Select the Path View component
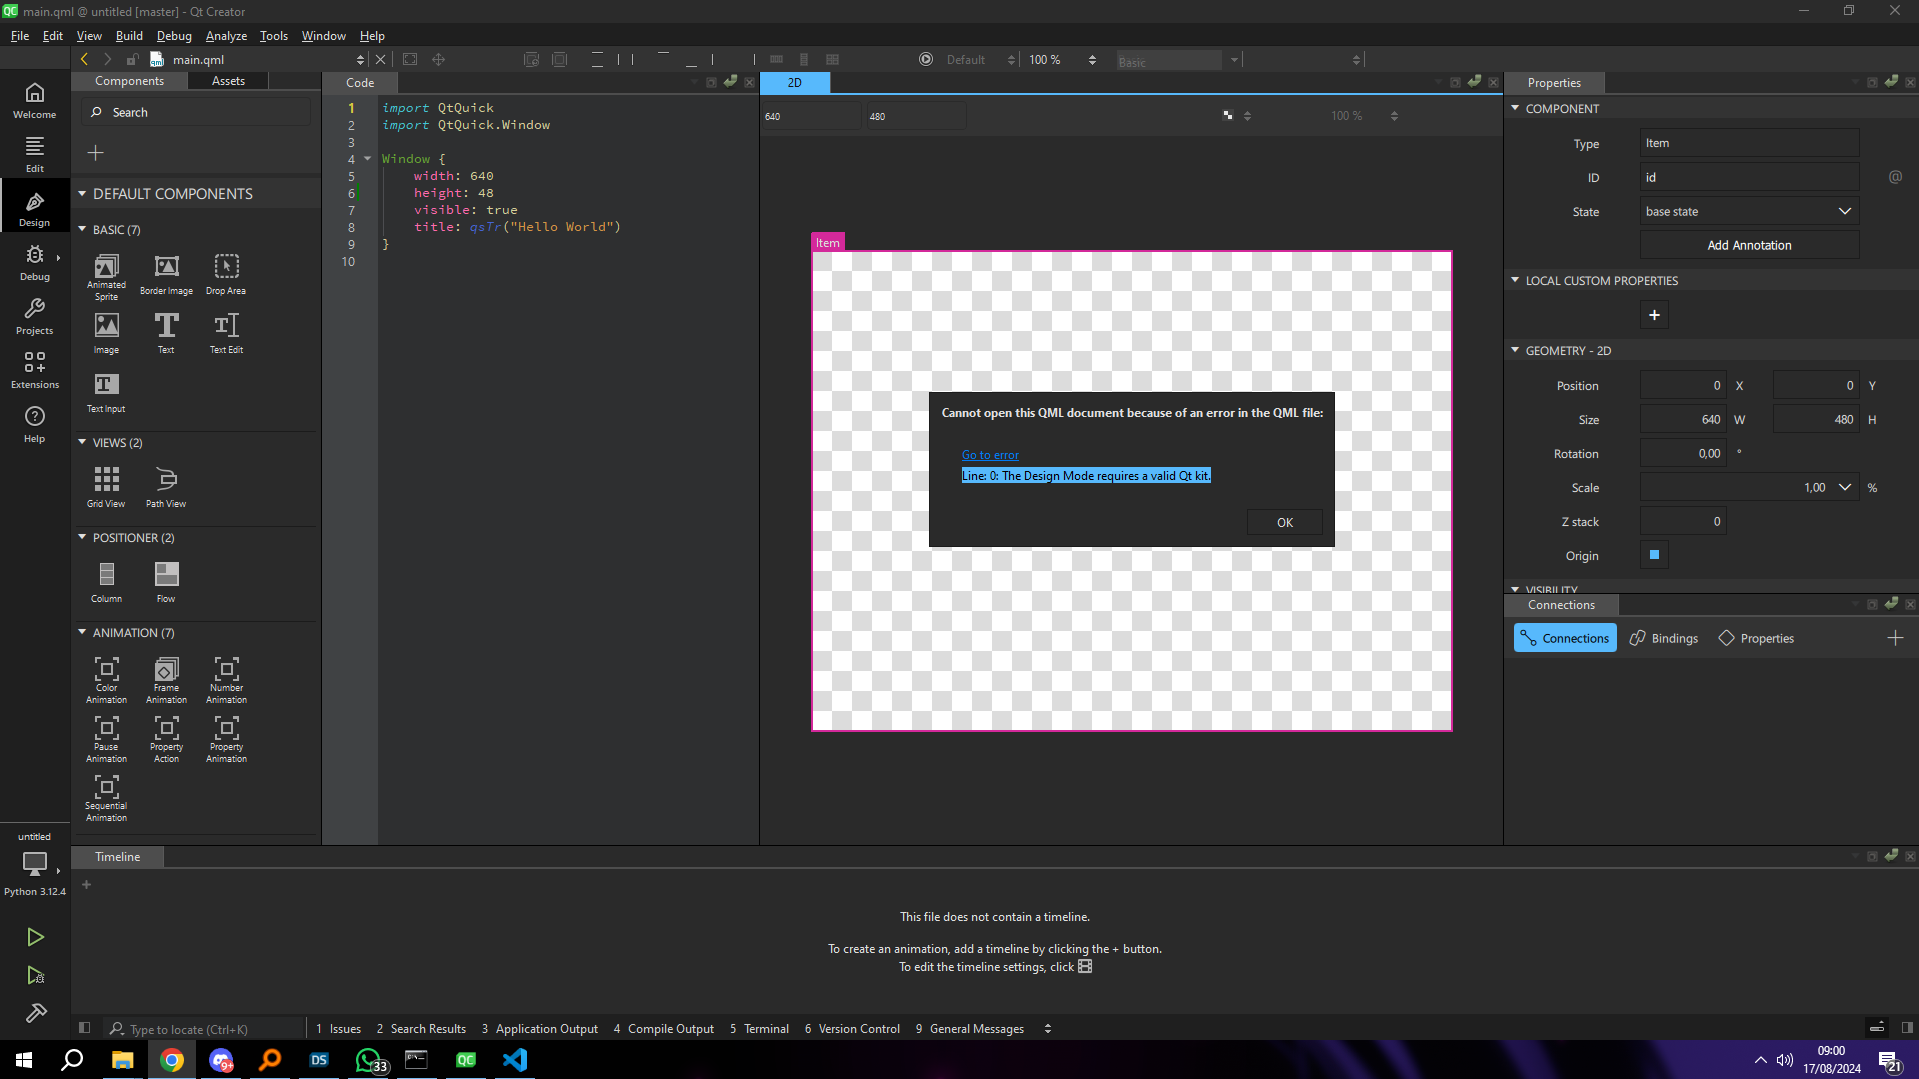Viewport: 1919px width, 1079px height. (166, 488)
